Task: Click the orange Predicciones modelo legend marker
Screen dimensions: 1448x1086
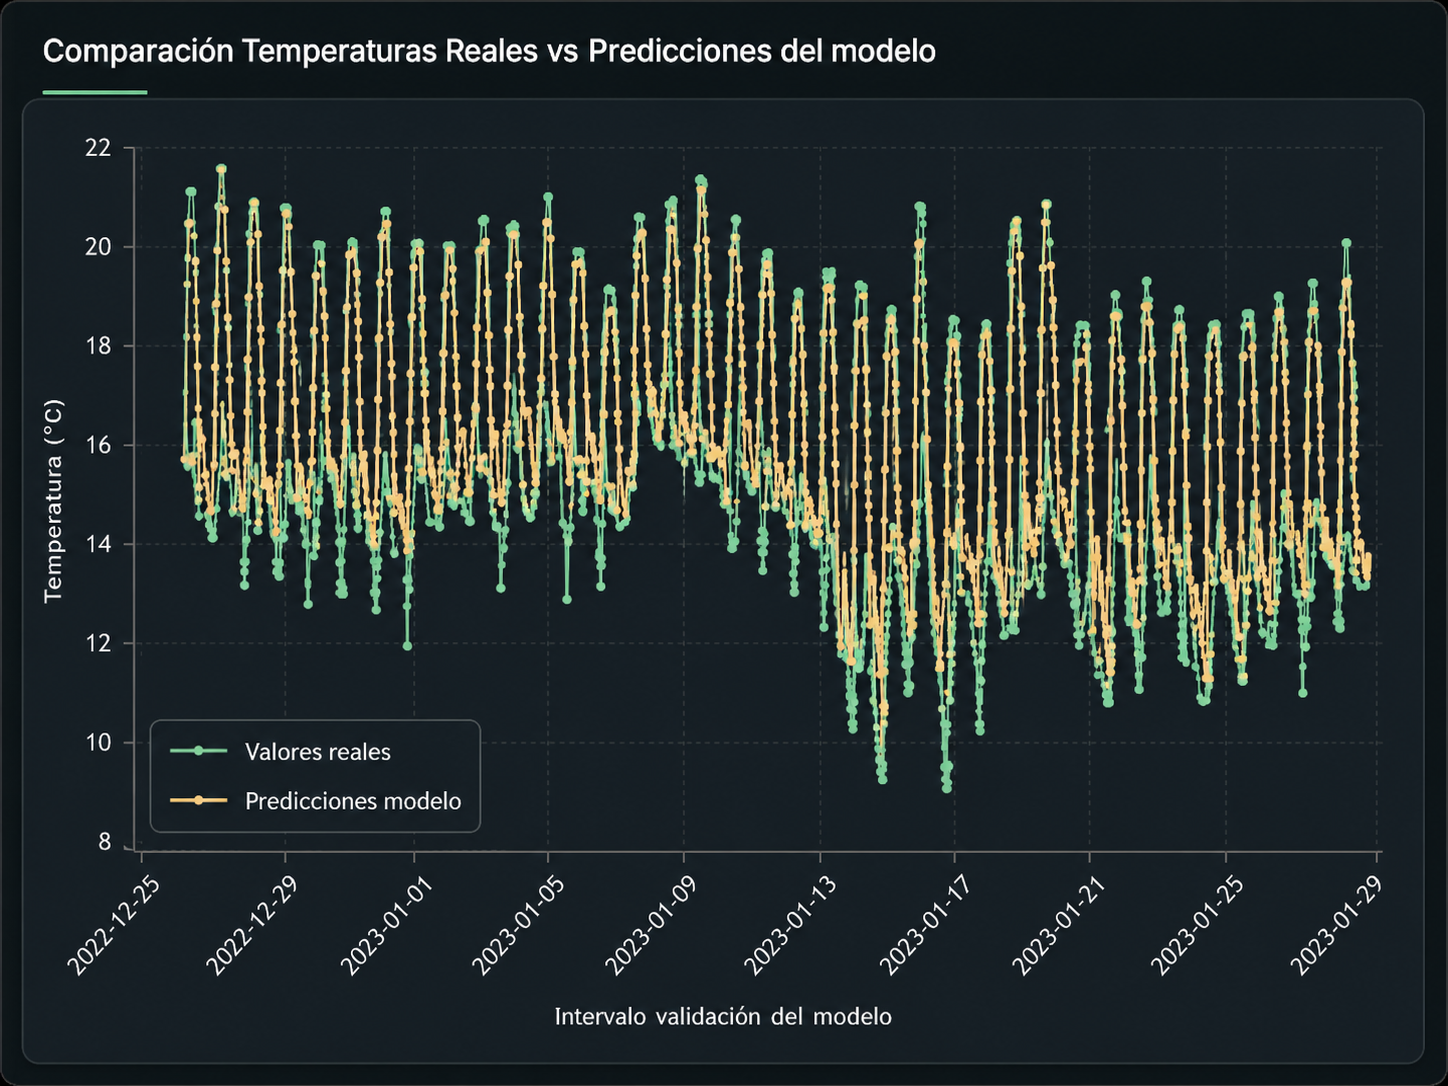Action: point(198,800)
